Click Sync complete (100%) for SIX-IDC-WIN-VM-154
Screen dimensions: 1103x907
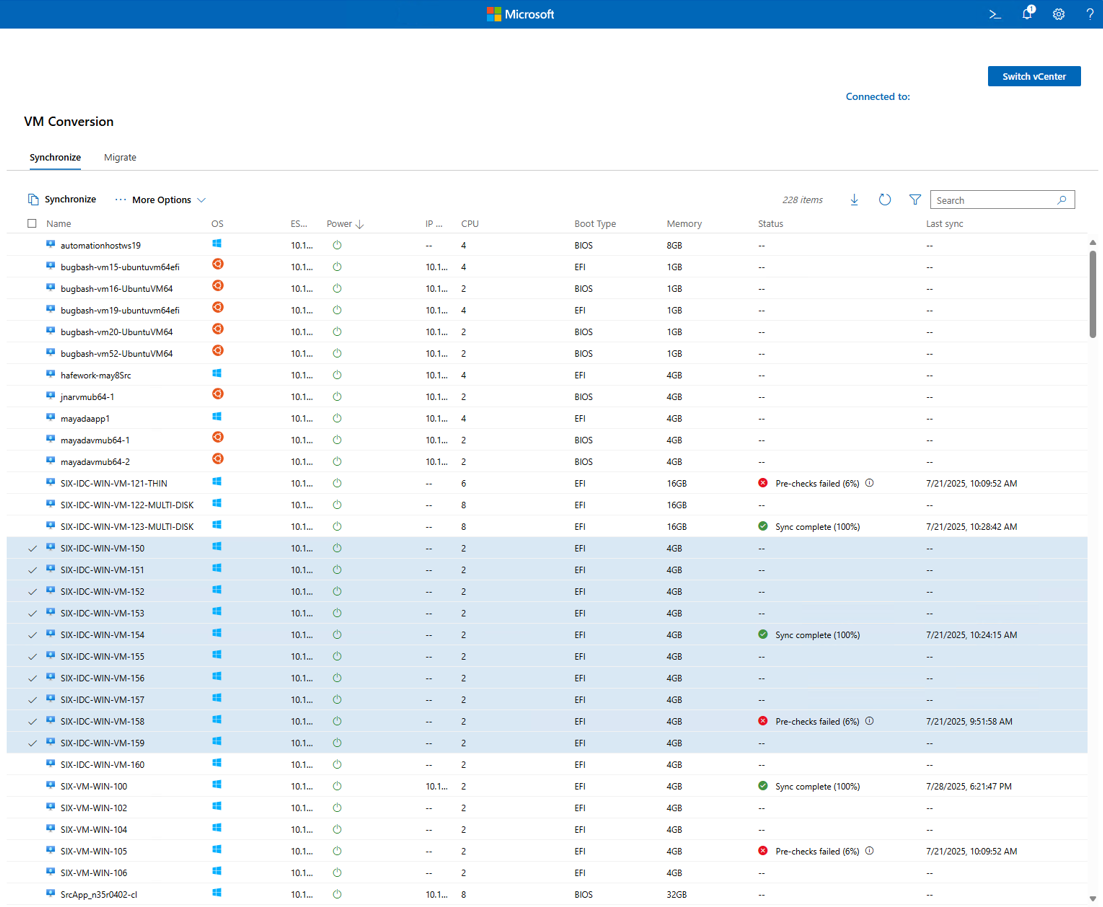click(x=817, y=635)
